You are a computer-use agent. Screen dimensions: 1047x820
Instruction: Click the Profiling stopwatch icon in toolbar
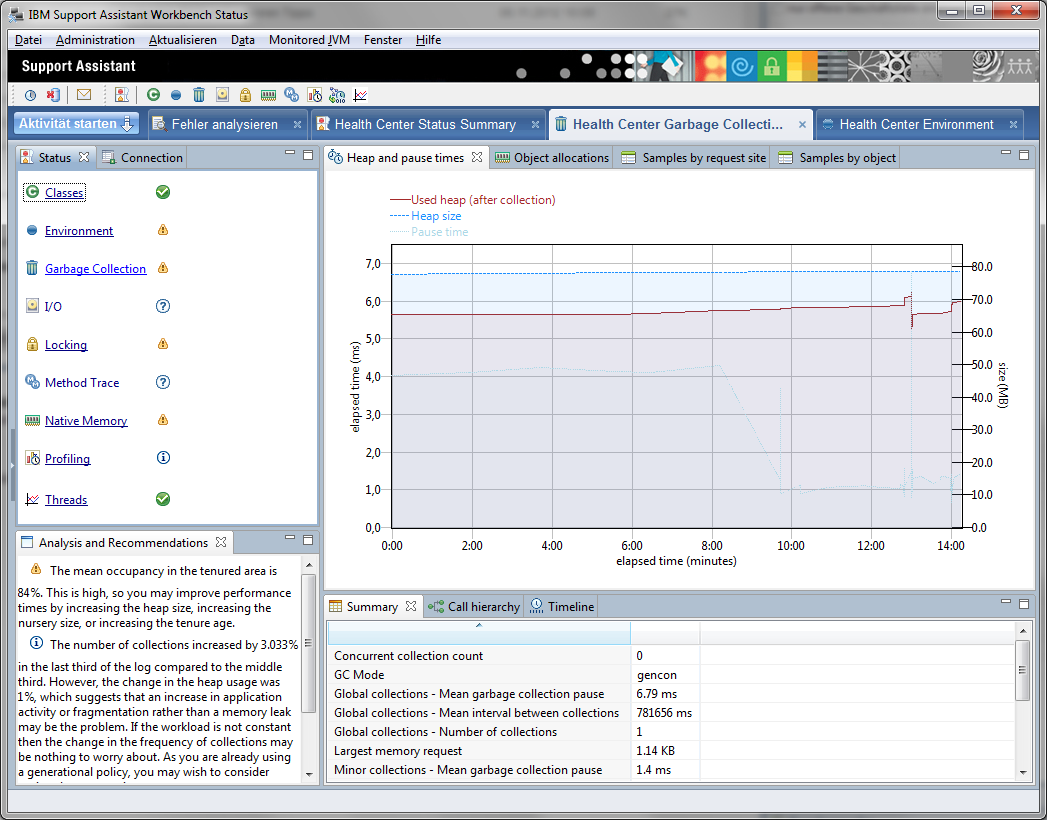(x=314, y=95)
